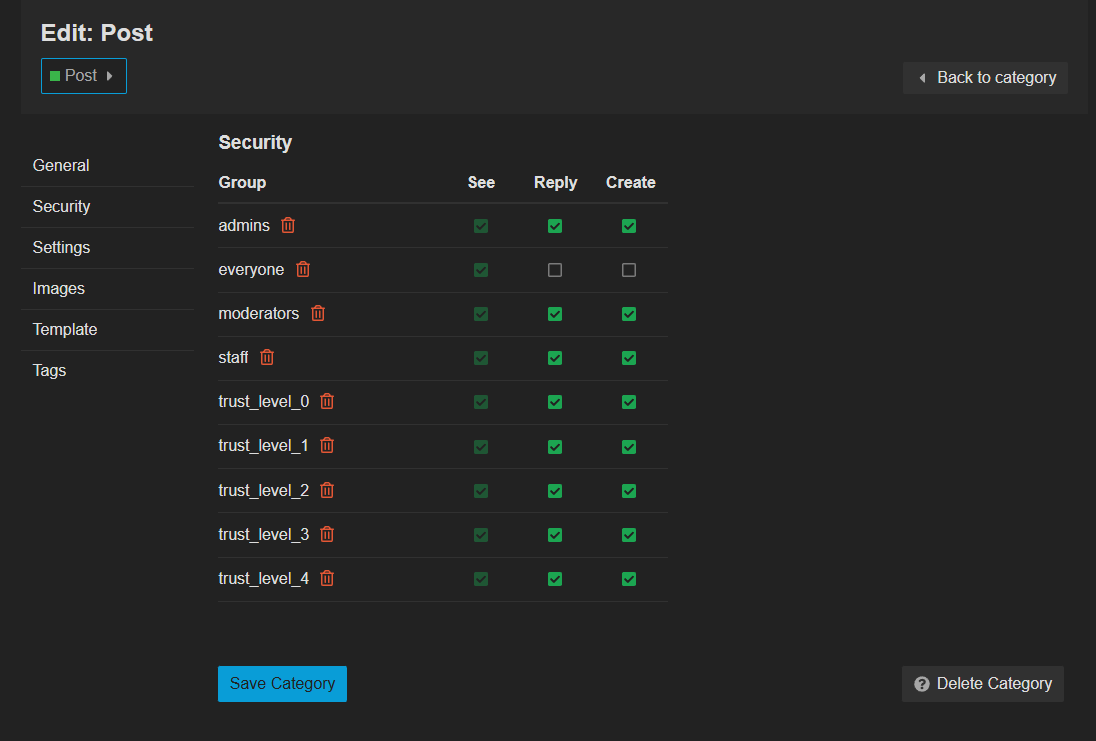Disable Create for trust_level_2
This screenshot has width=1096, height=741.
point(629,491)
